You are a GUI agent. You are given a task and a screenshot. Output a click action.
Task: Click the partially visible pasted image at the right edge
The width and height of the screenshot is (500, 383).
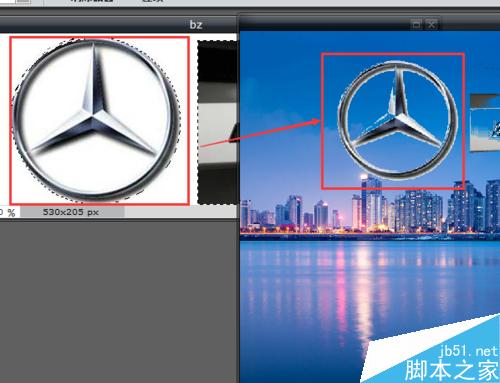[485, 122]
